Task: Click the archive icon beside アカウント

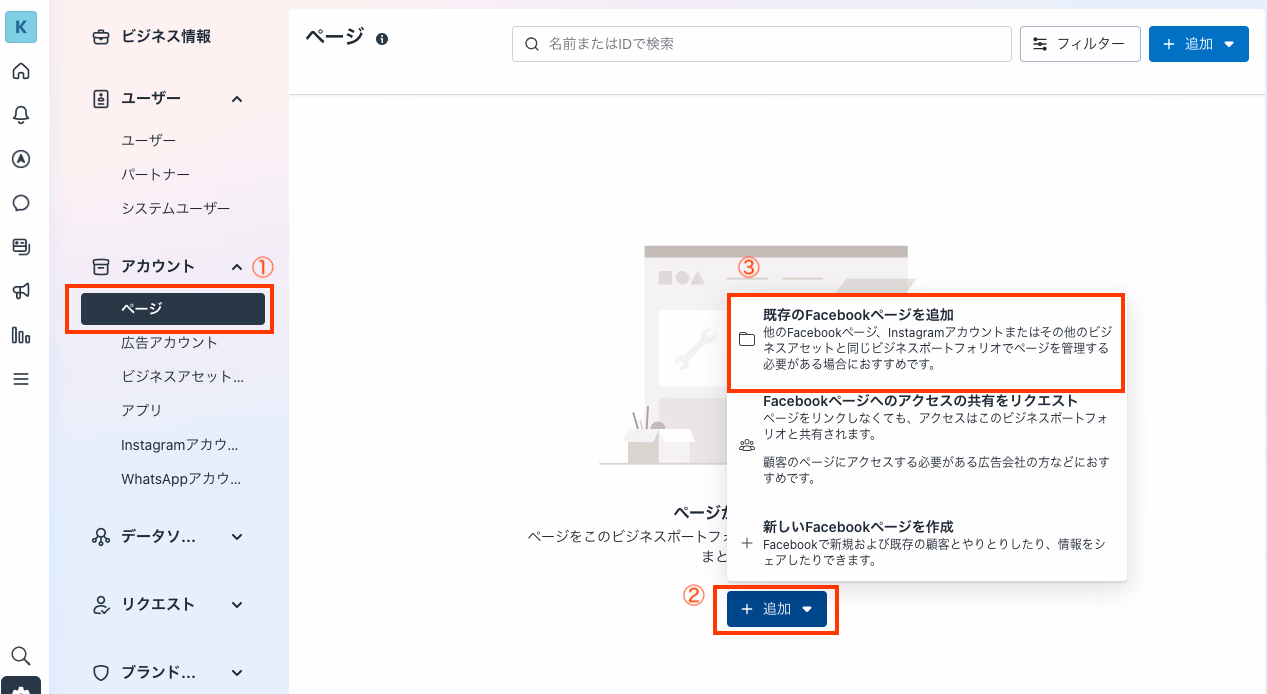Action: coord(101,267)
